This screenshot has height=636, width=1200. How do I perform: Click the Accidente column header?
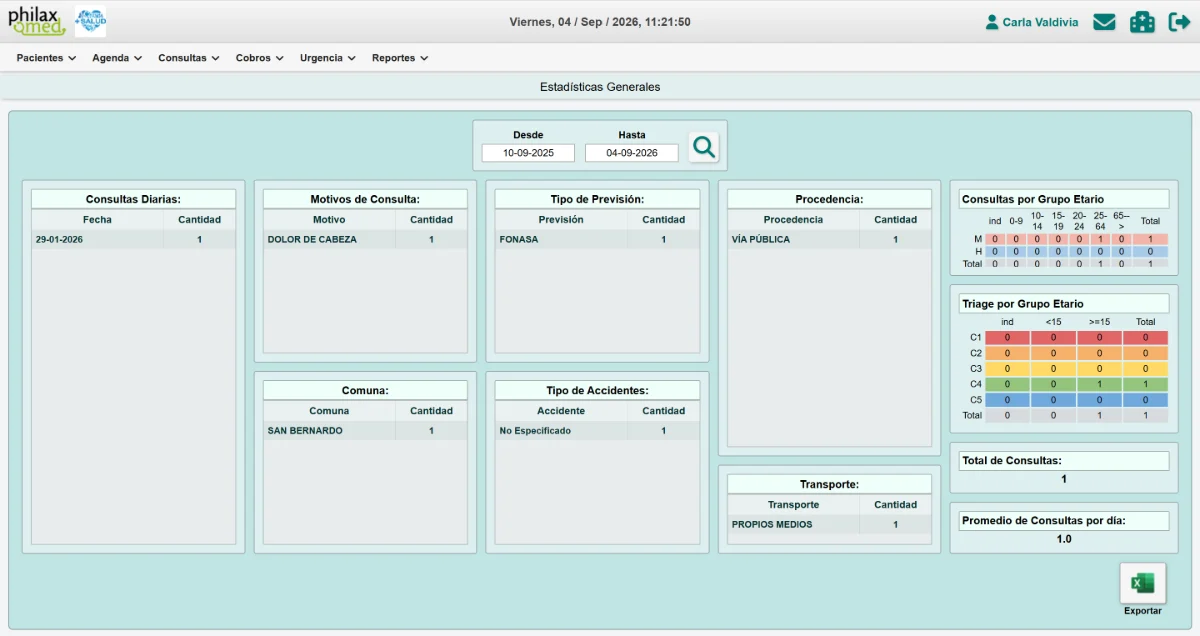[x=561, y=411]
